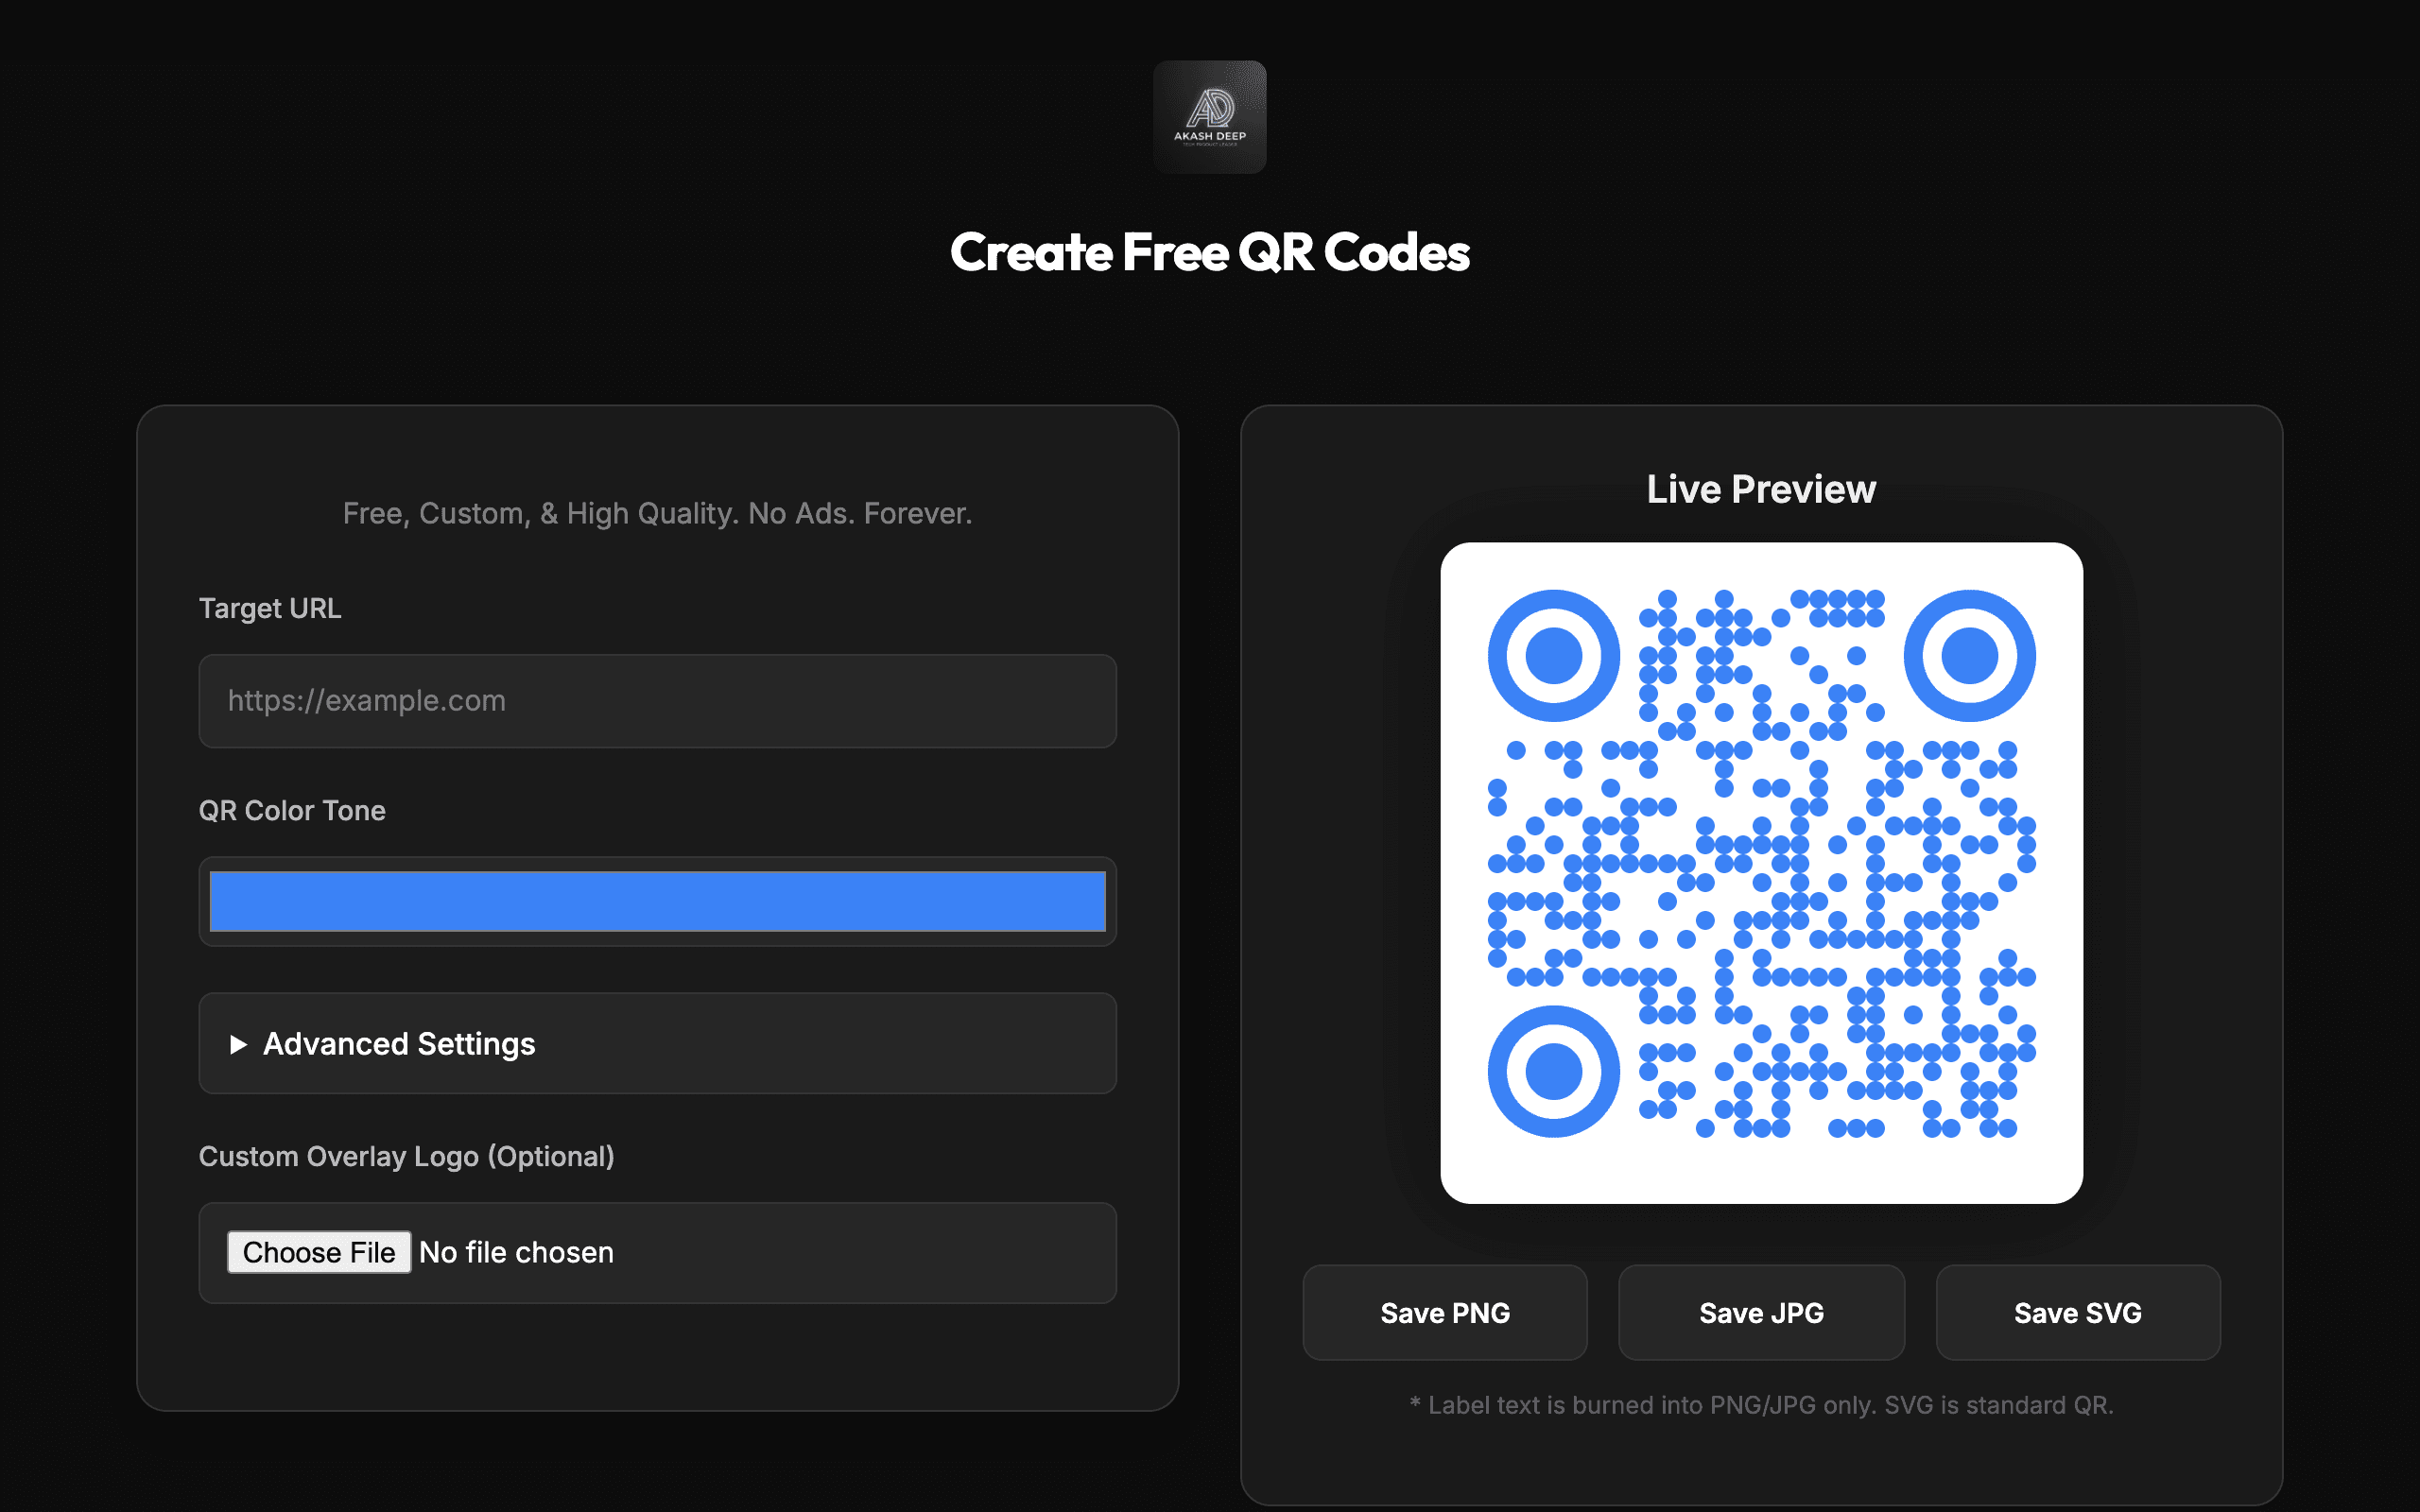This screenshot has height=1512, width=2420.
Task: Open the QR Color Tone color picker
Action: tap(657, 901)
